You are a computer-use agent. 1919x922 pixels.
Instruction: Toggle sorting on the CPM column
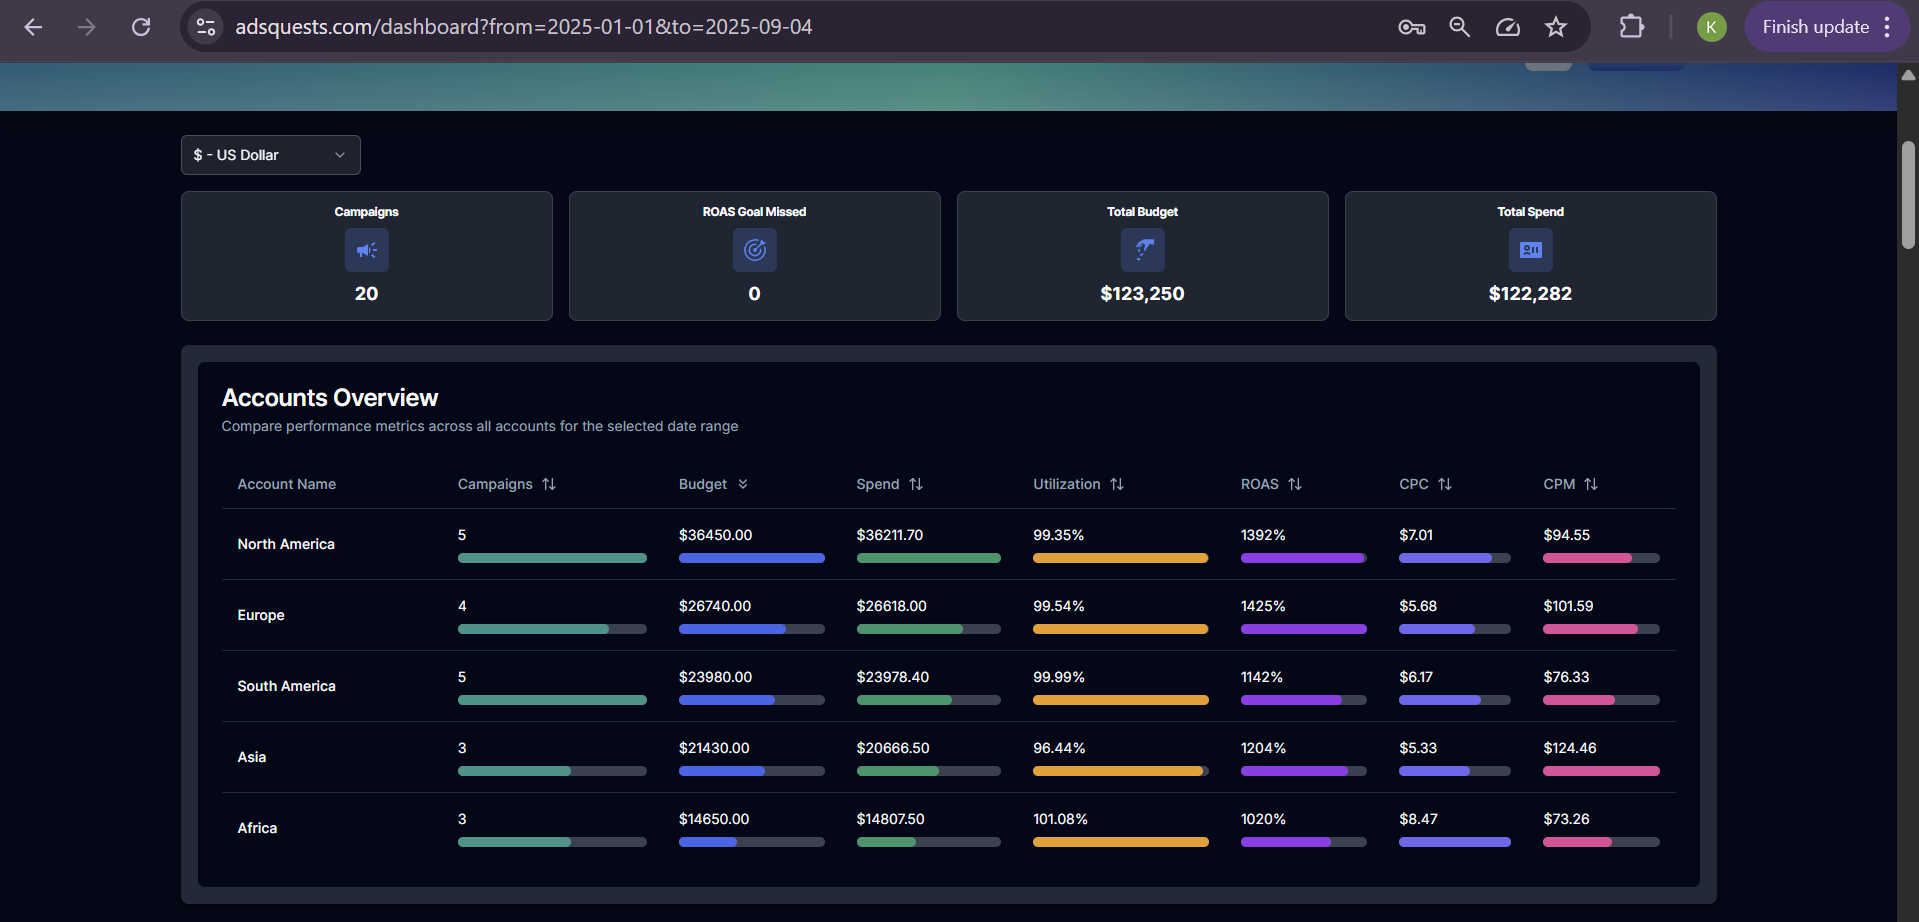[1592, 484]
